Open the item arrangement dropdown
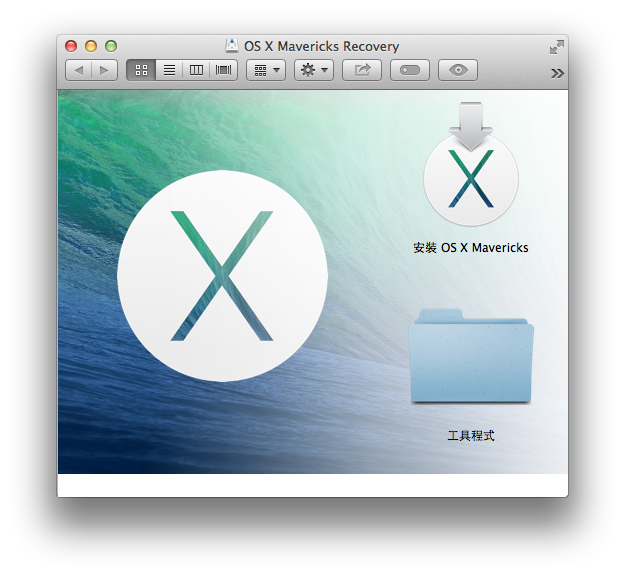This screenshot has height=576, width=625. coord(266,71)
